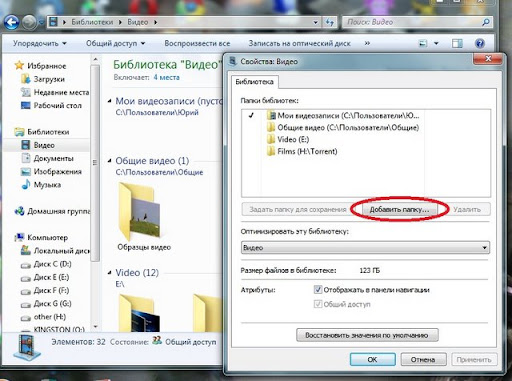The height and width of the screenshot is (381, 512).
Task: Open other (H:) drive
Action: coord(43,317)
